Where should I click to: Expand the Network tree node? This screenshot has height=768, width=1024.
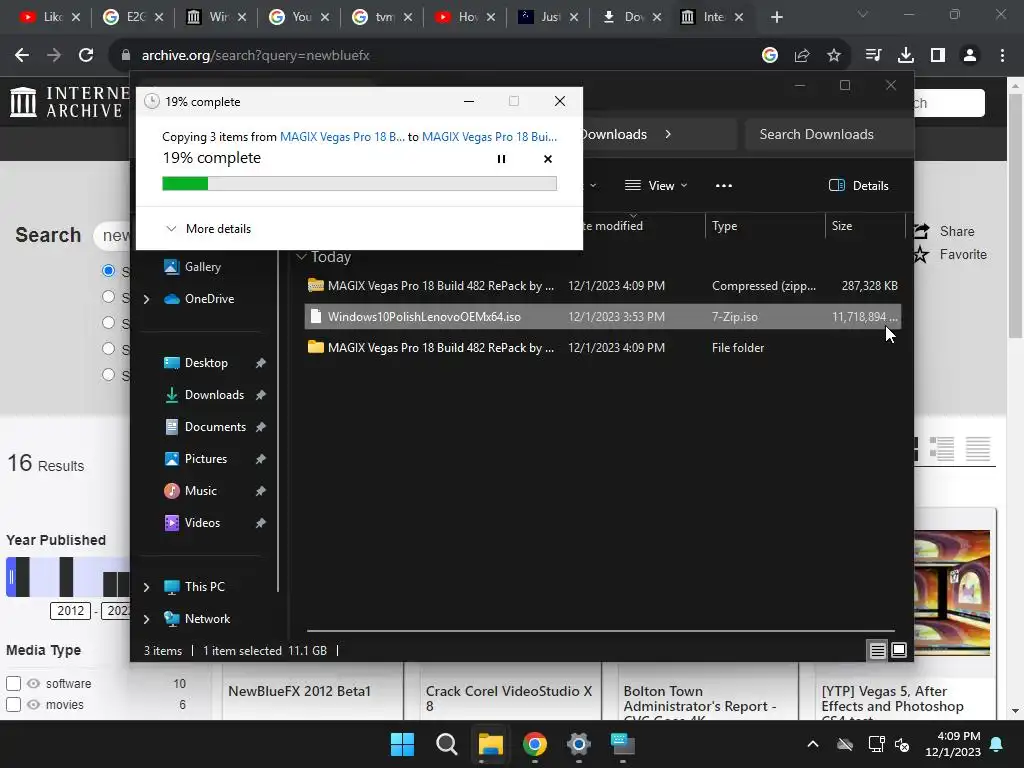[146, 618]
